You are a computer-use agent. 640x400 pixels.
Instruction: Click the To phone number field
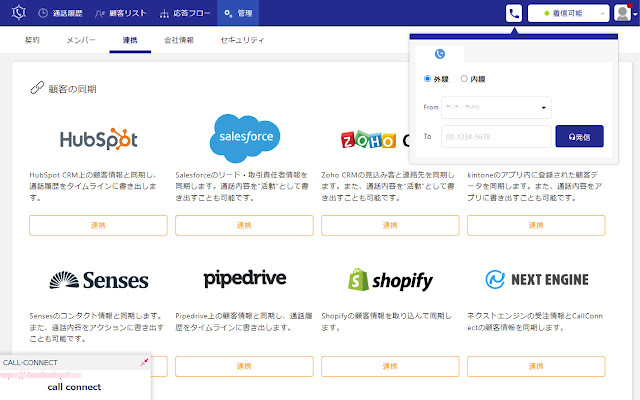[496, 136]
